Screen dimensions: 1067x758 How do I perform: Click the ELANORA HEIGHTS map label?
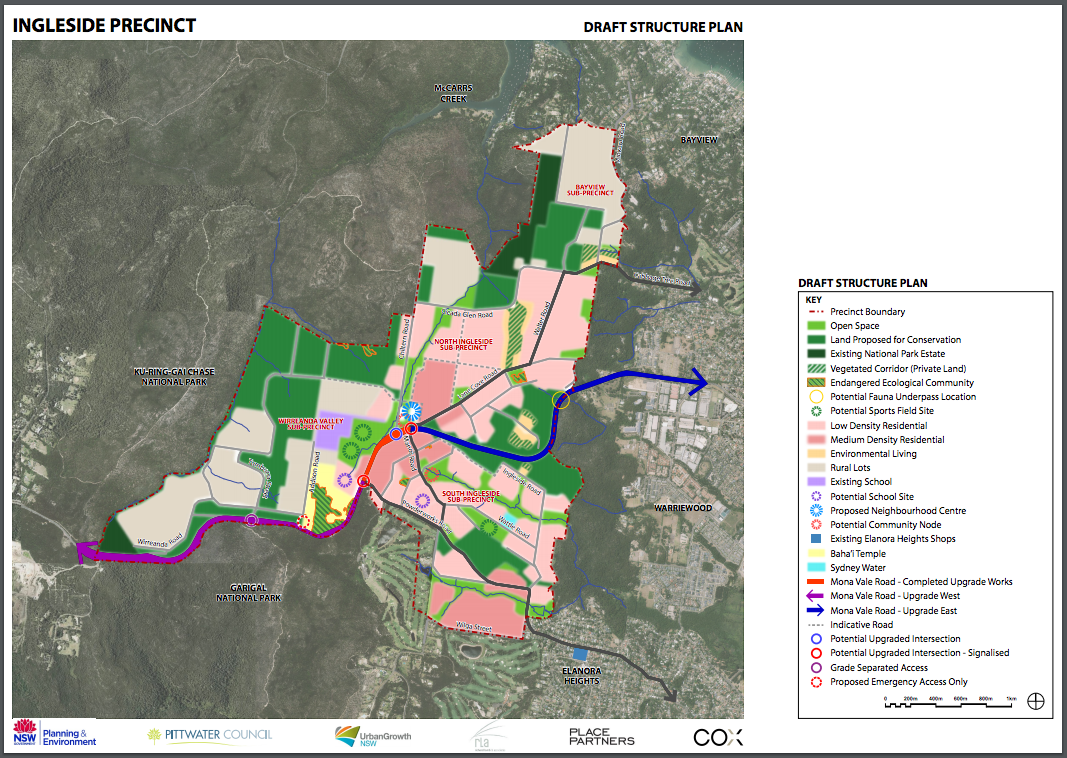(x=581, y=676)
